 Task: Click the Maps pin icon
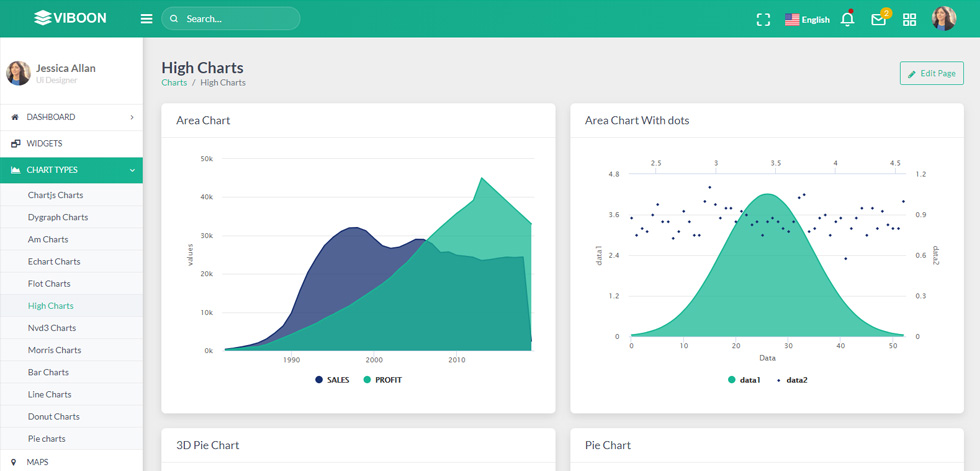pyautogui.click(x=14, y=462)
